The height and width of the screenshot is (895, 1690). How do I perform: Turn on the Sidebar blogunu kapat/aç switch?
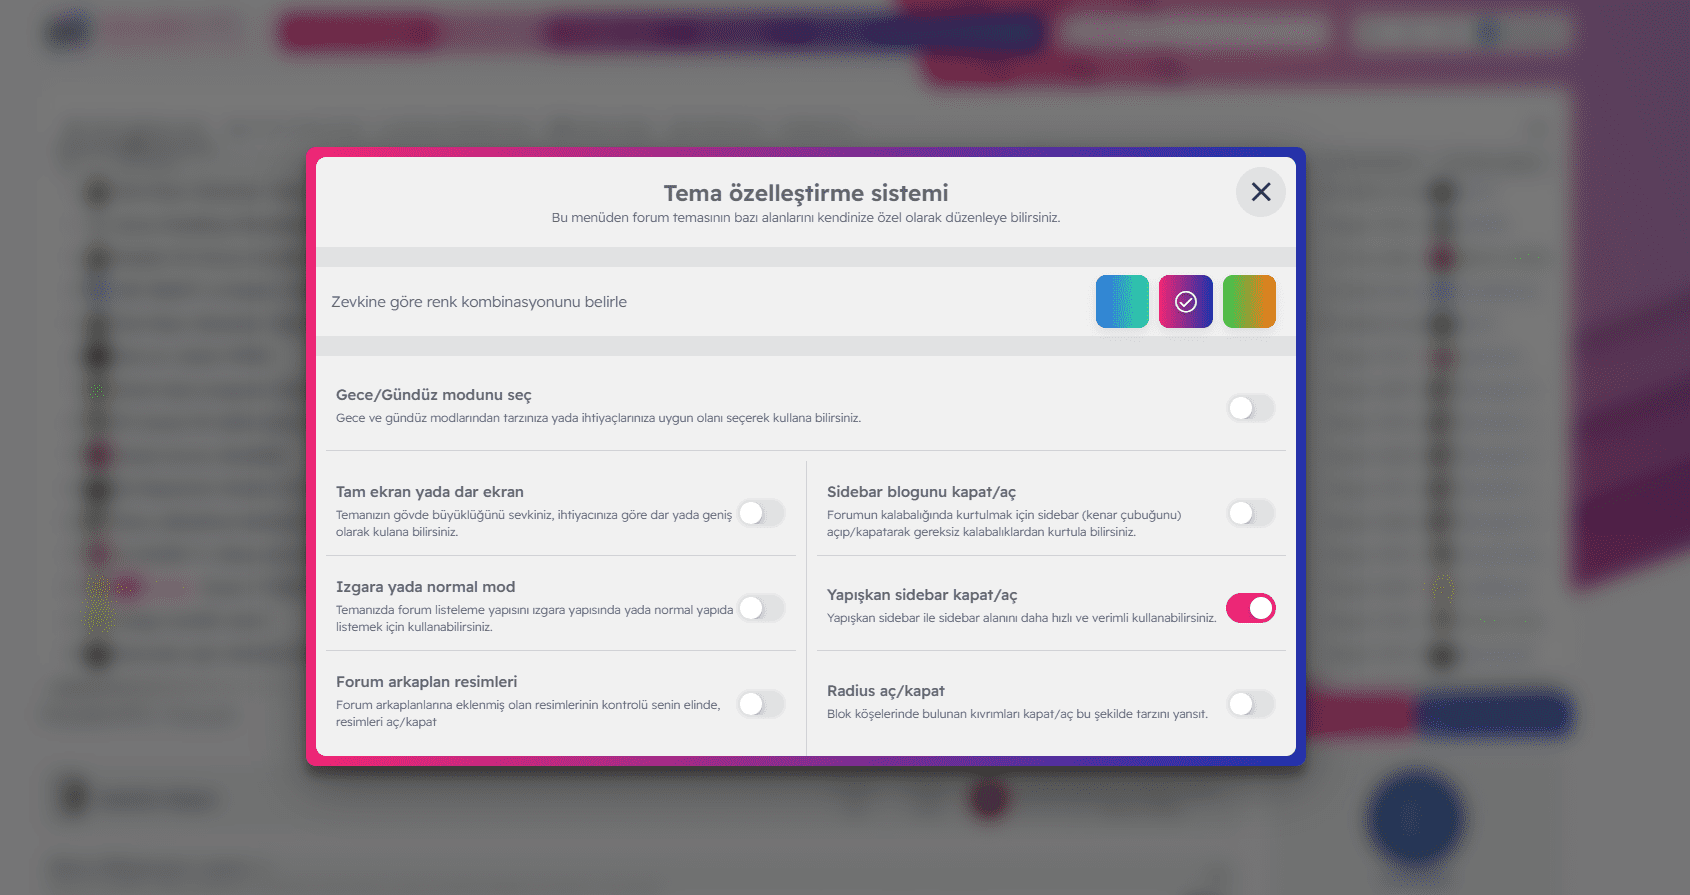[x=1250, y=513]
